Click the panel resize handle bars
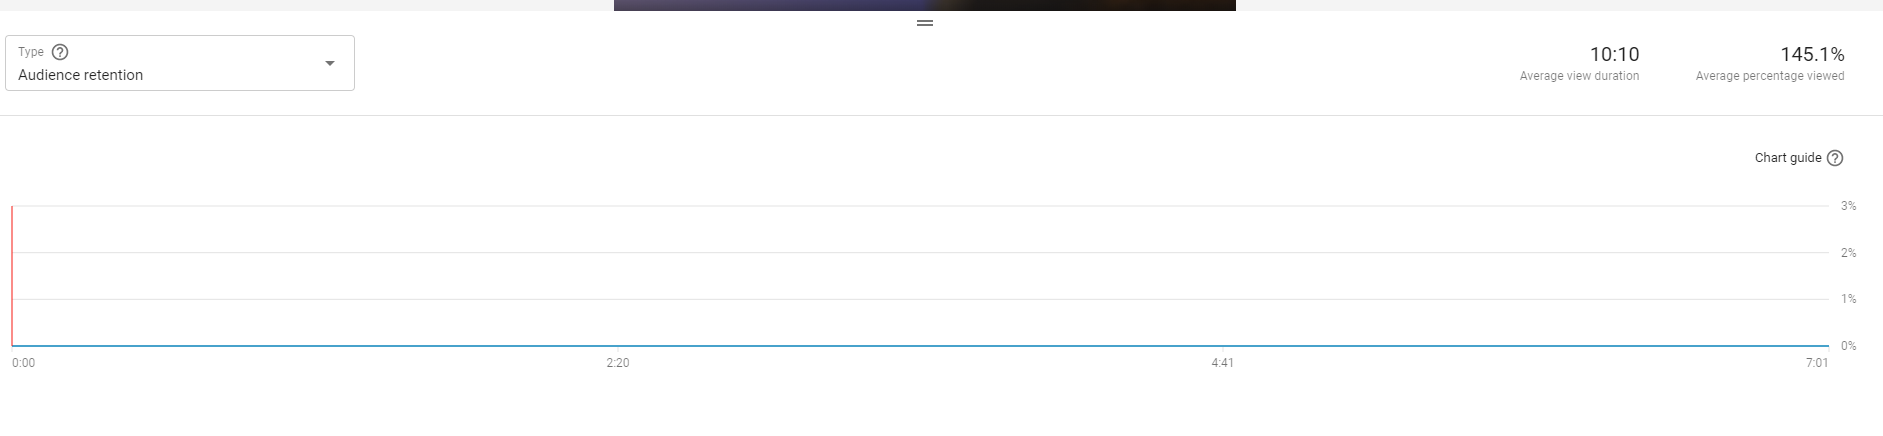Viewport: 1883px width, 436px height. [925, 23]
